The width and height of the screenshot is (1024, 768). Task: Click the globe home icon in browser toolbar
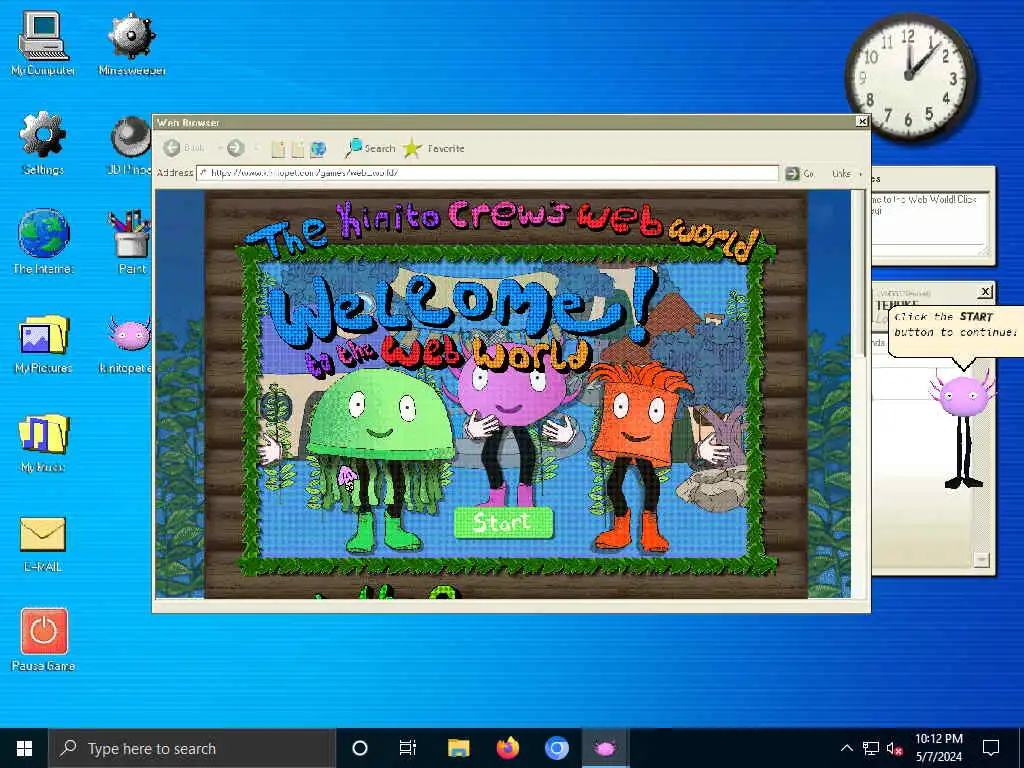point(318,149)
